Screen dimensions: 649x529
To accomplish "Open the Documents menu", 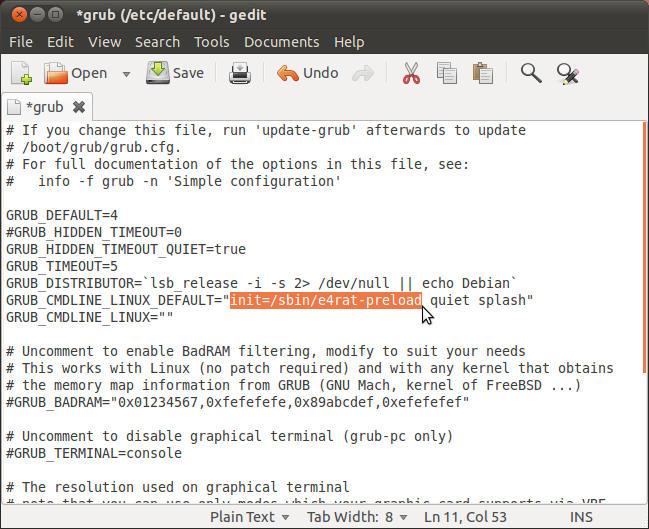I will coord(281,42).
